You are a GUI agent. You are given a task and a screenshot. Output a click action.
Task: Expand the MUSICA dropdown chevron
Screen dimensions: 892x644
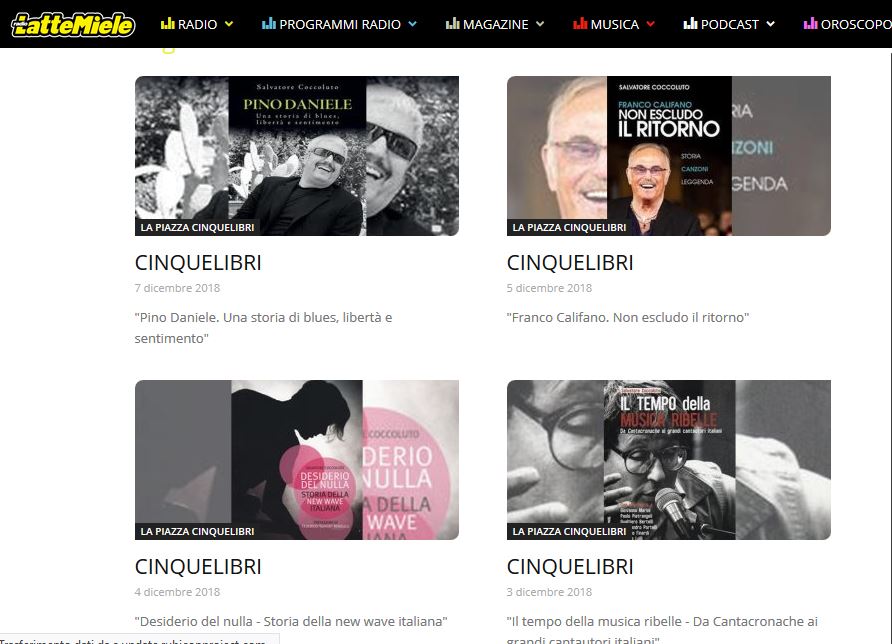[651, 24]
